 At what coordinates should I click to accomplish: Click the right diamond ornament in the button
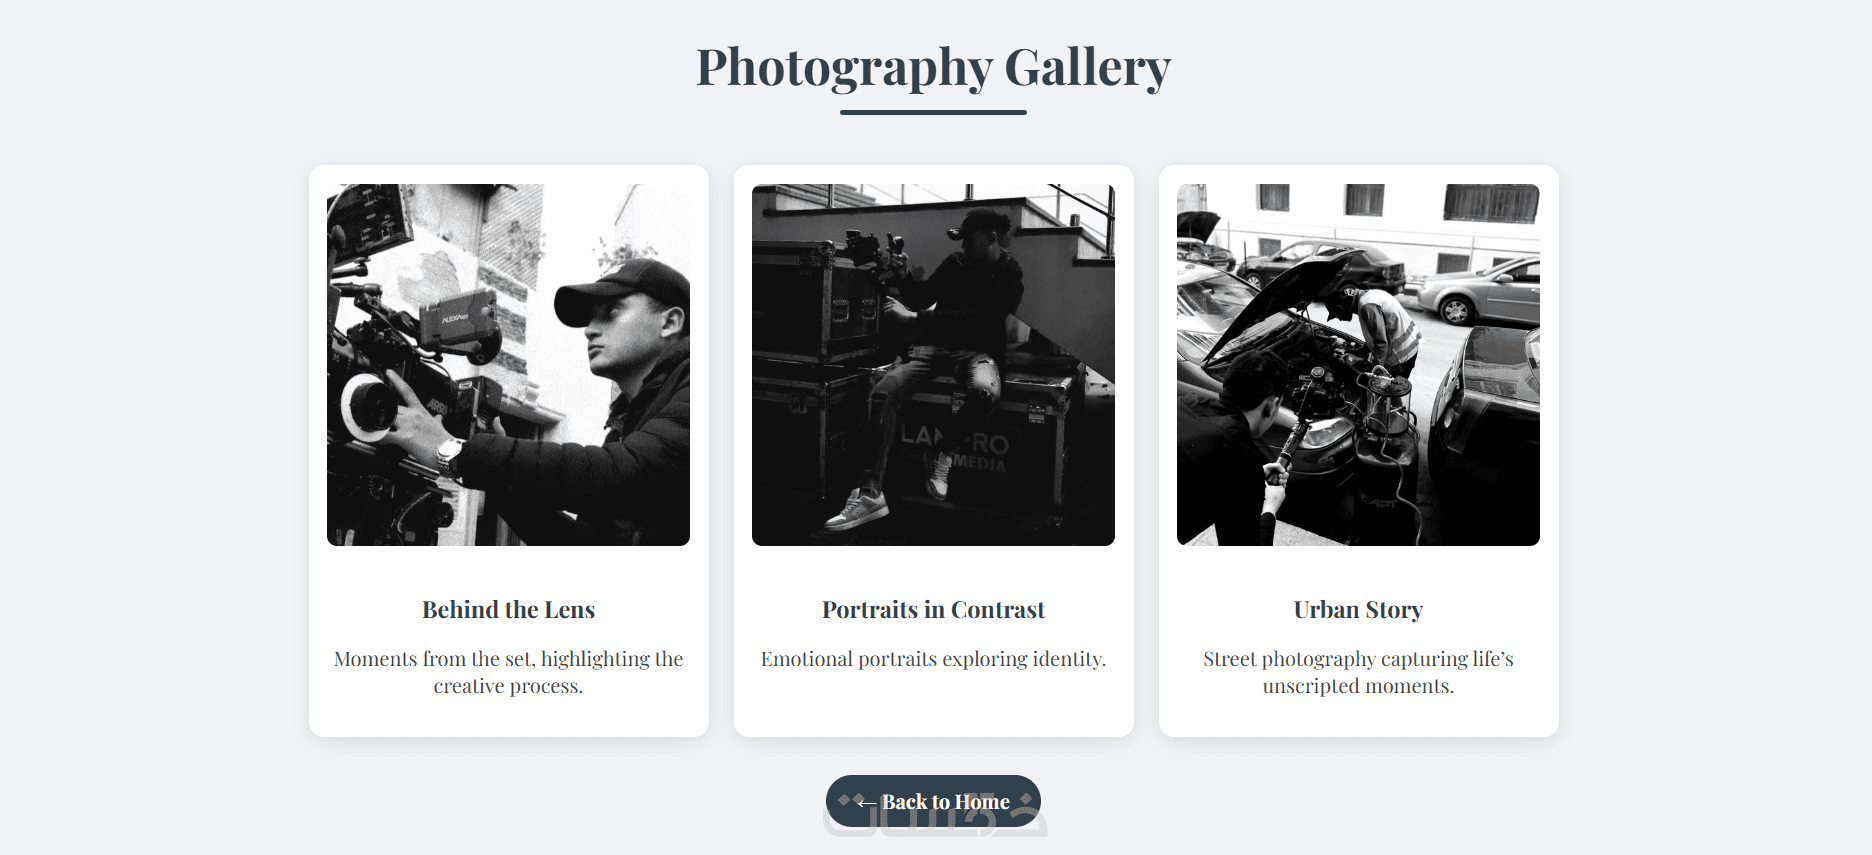click(1025, 799)
